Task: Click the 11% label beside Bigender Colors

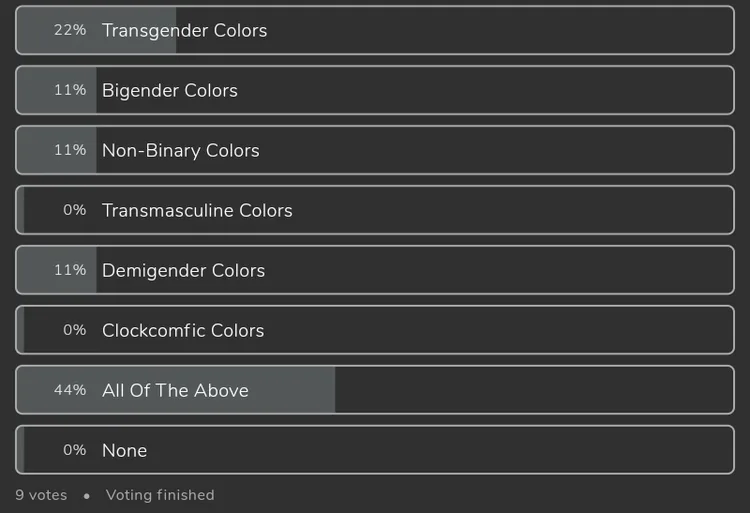Action: (70, 90)
